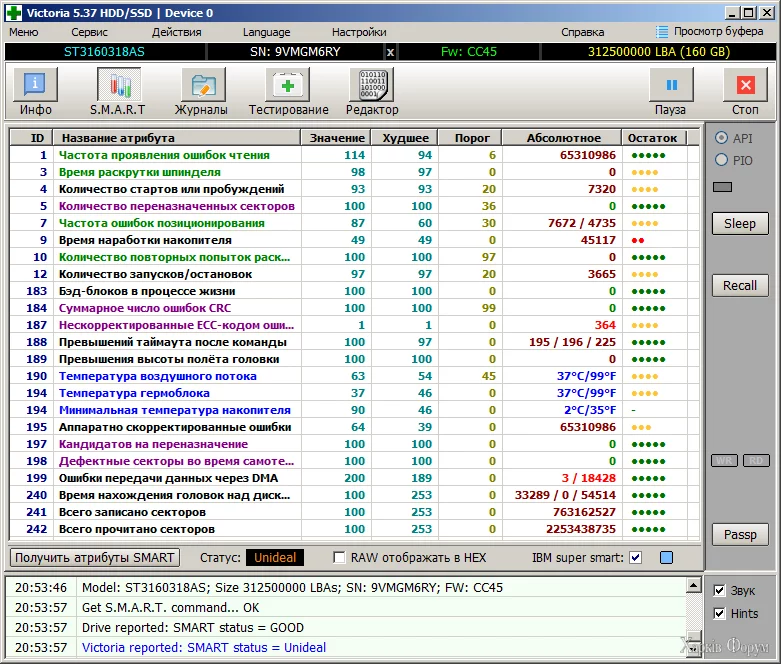Select the PIO radio button

point(720,160)
